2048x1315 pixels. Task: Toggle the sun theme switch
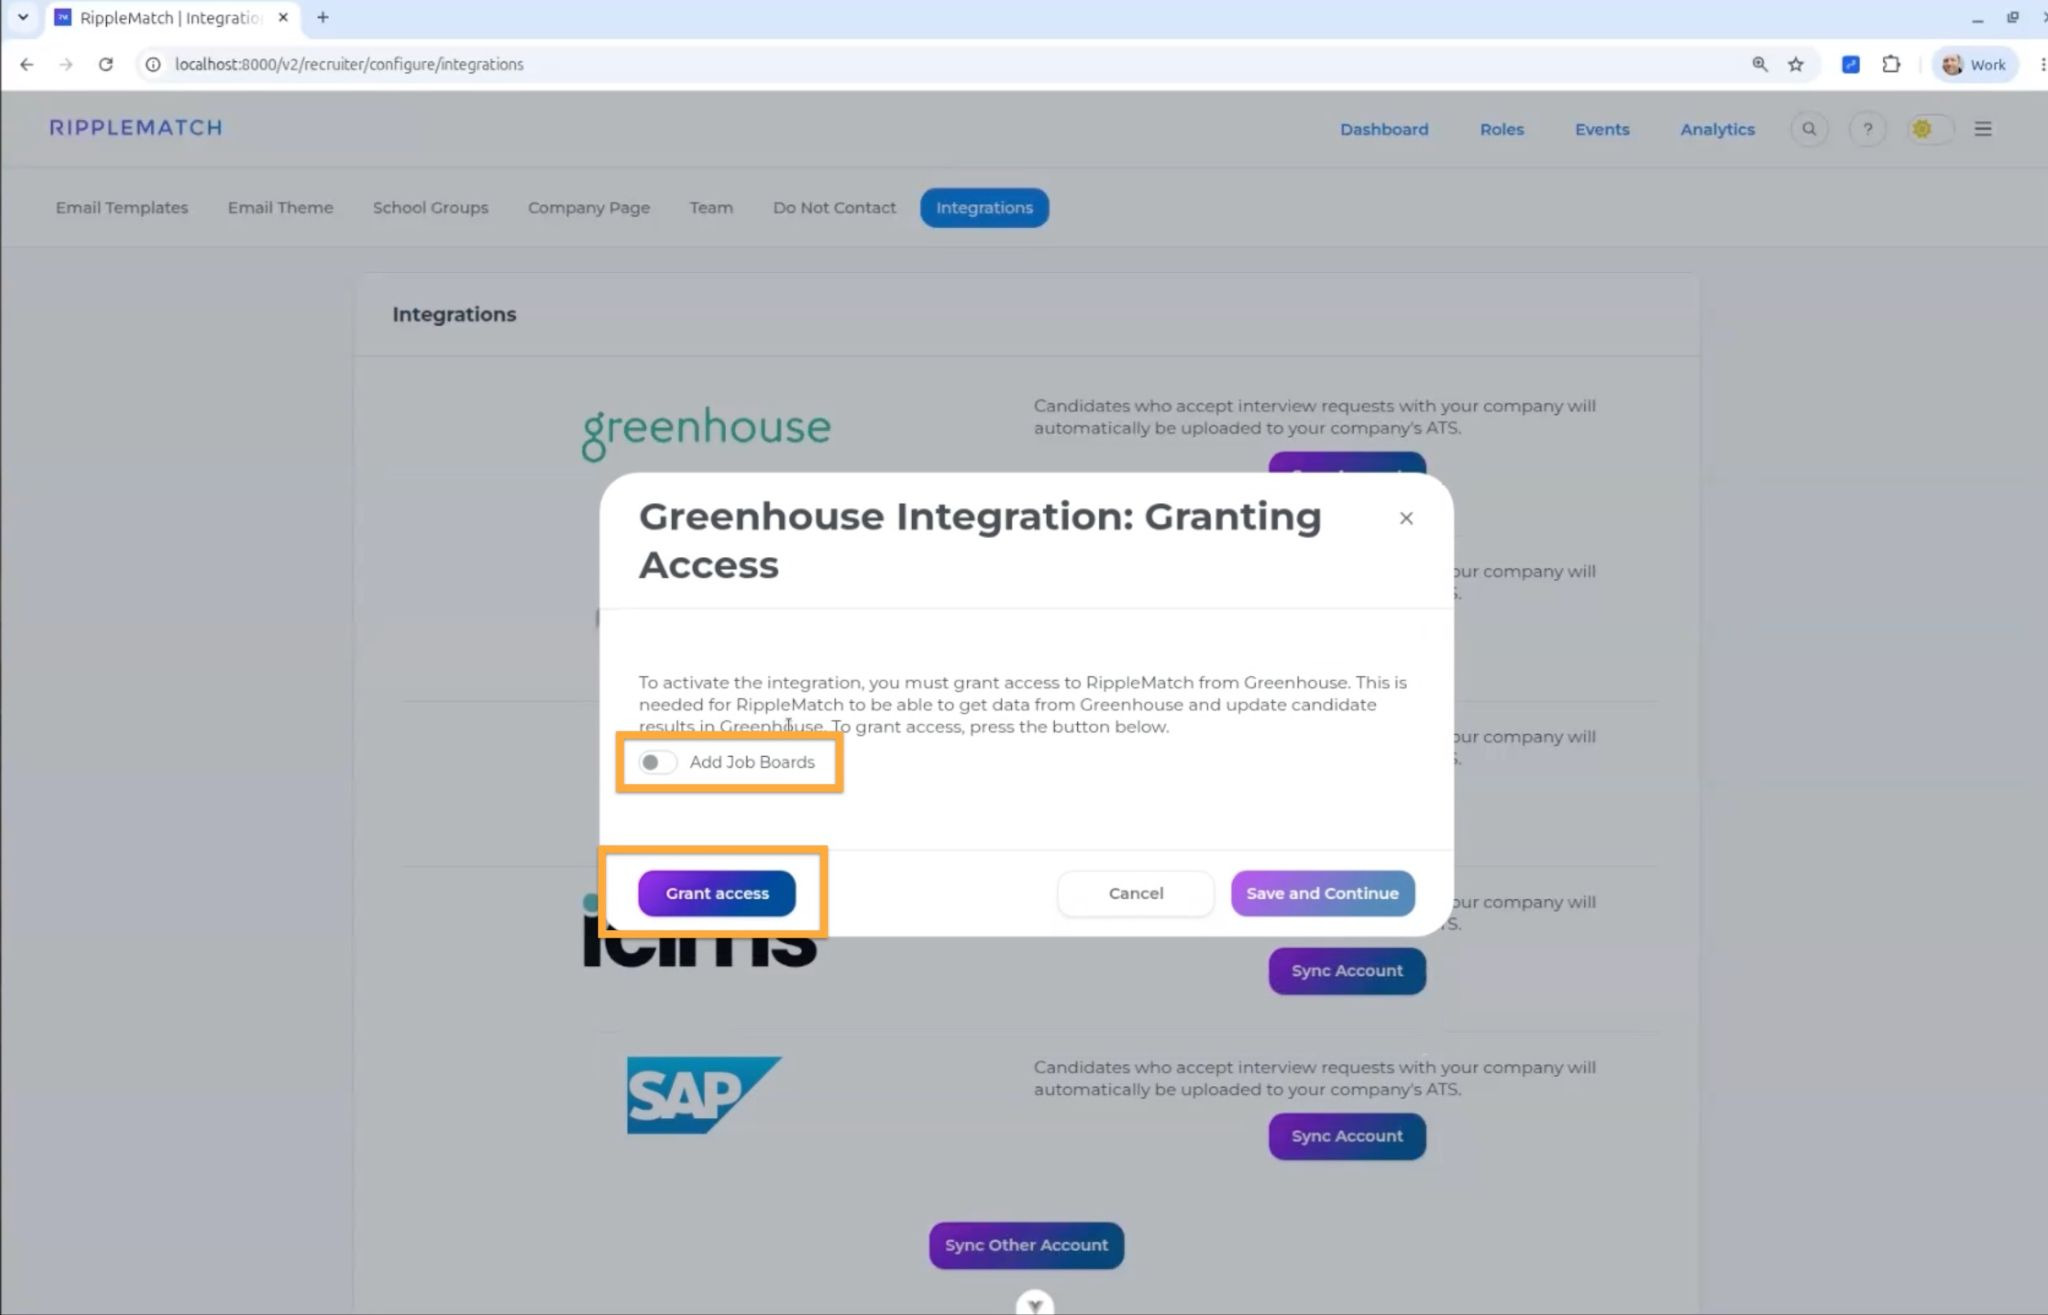pyautogui.click(x=1929, y=129)
